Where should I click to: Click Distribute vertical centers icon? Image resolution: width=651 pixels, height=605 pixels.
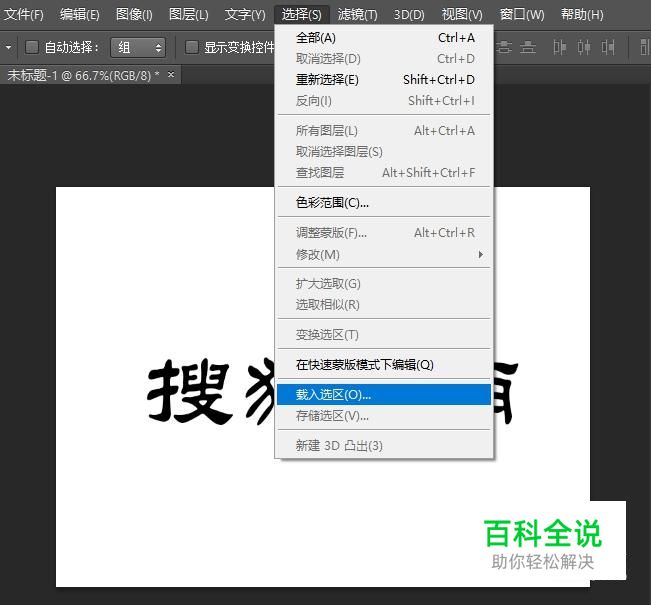pos(504,47)
